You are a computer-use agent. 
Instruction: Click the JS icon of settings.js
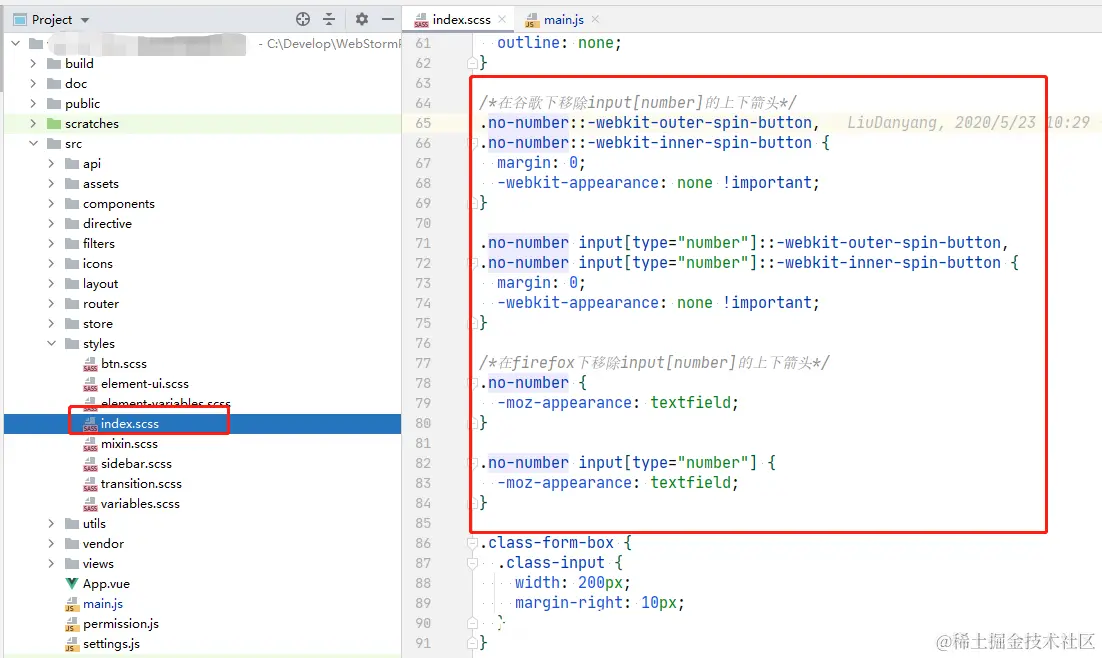72,645
